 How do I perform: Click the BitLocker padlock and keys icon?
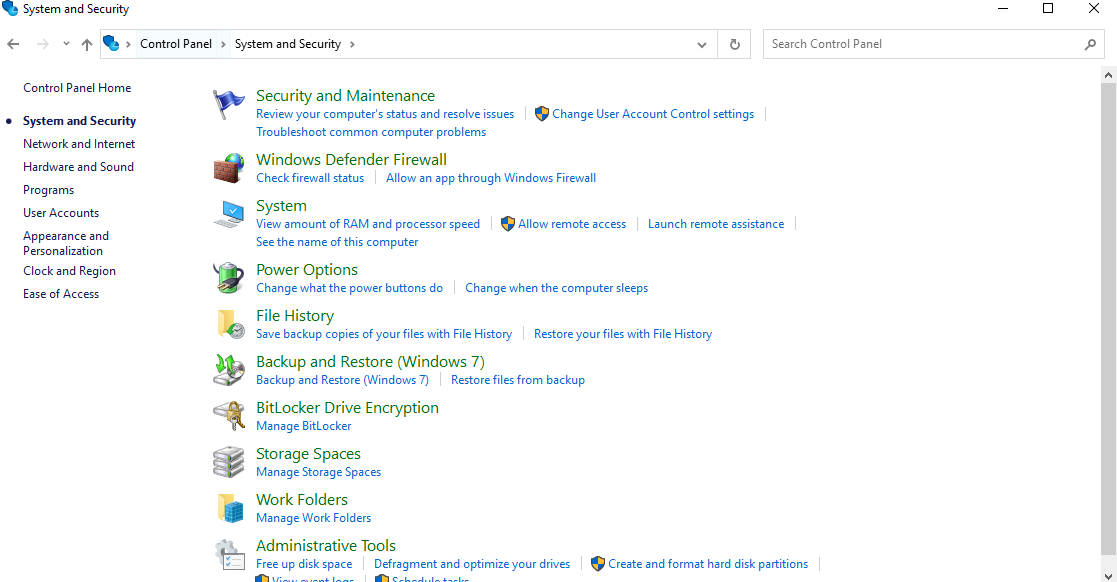click(x=229, y=416)
